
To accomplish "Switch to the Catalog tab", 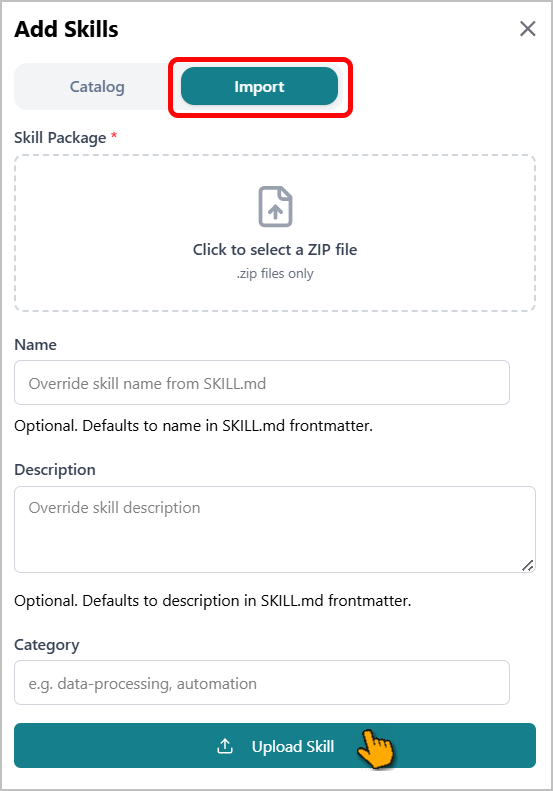I will [x=97, y=87].
